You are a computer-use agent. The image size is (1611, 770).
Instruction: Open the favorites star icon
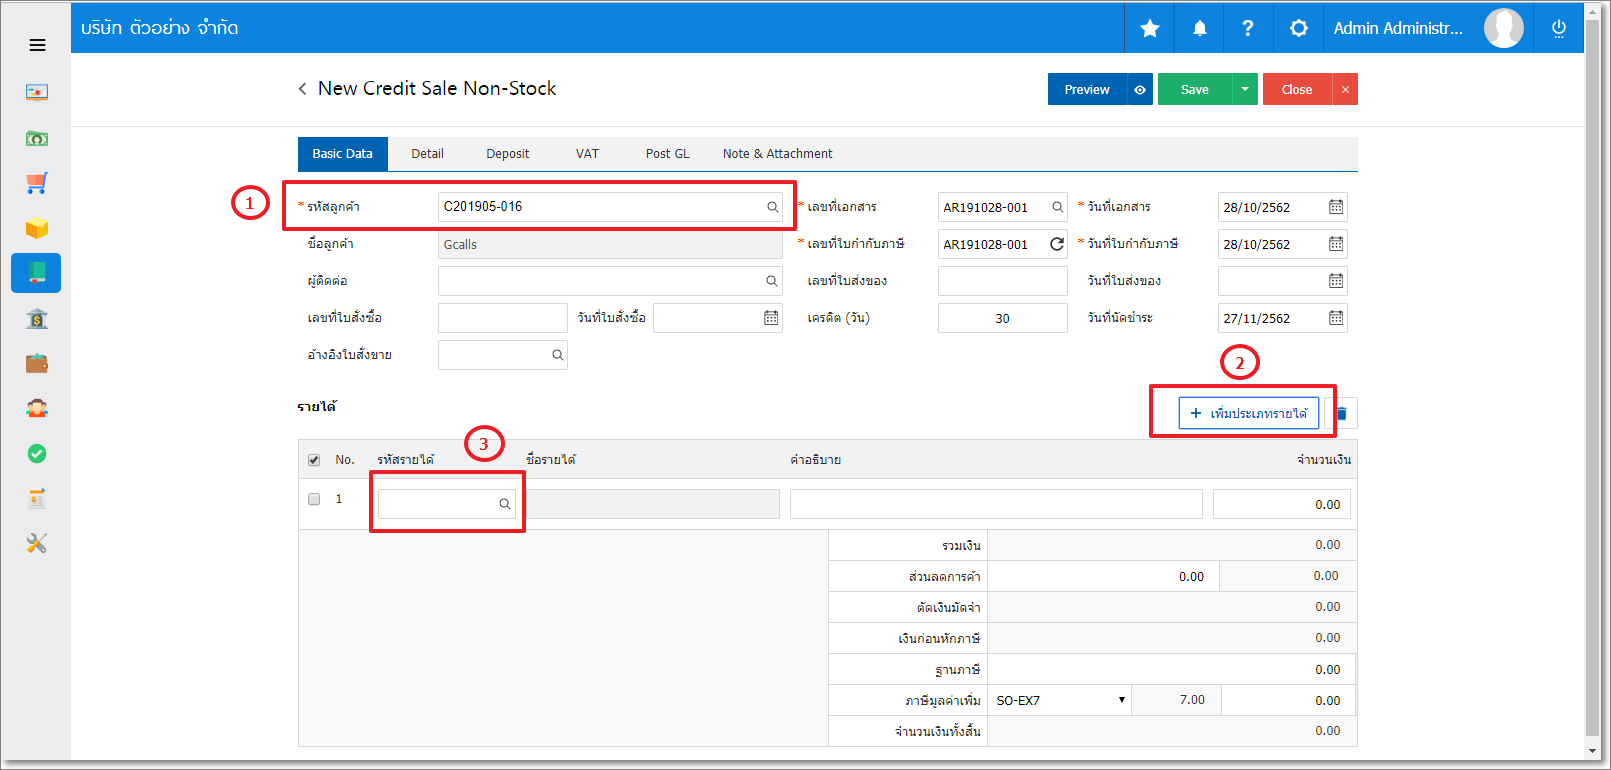point(1150,28)
